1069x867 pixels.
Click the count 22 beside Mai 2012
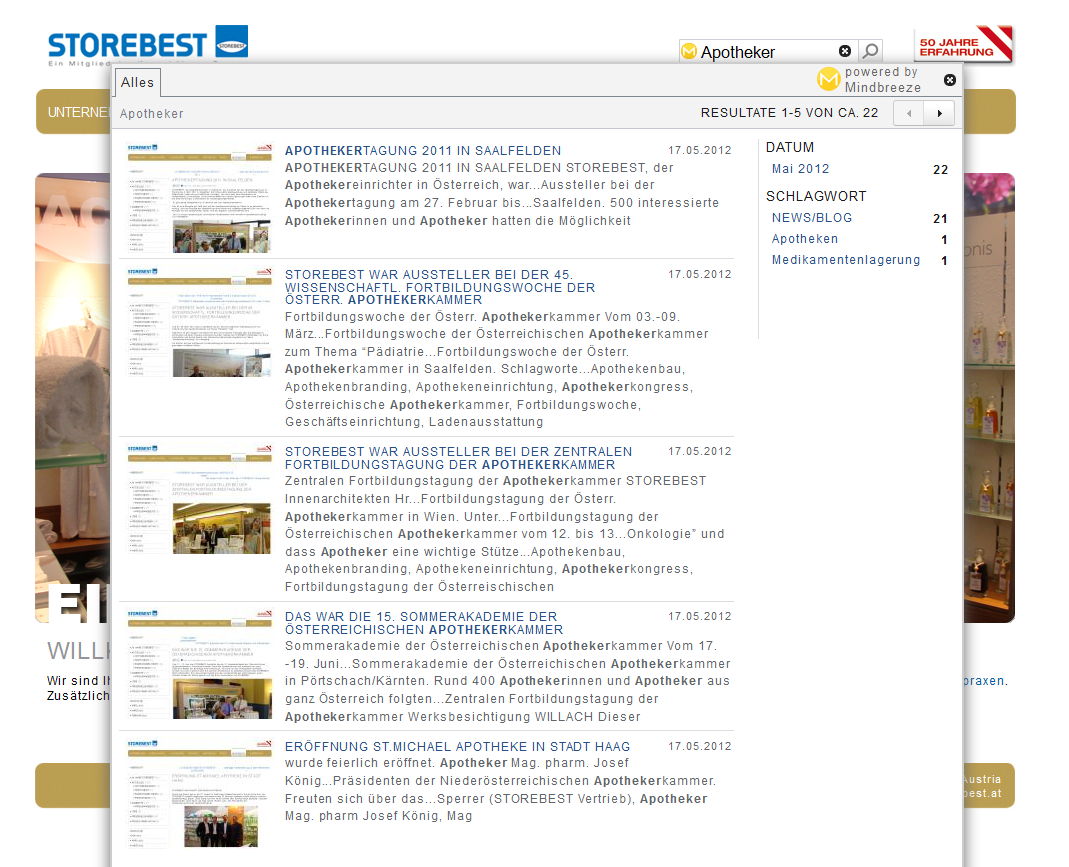coord(940,170)
